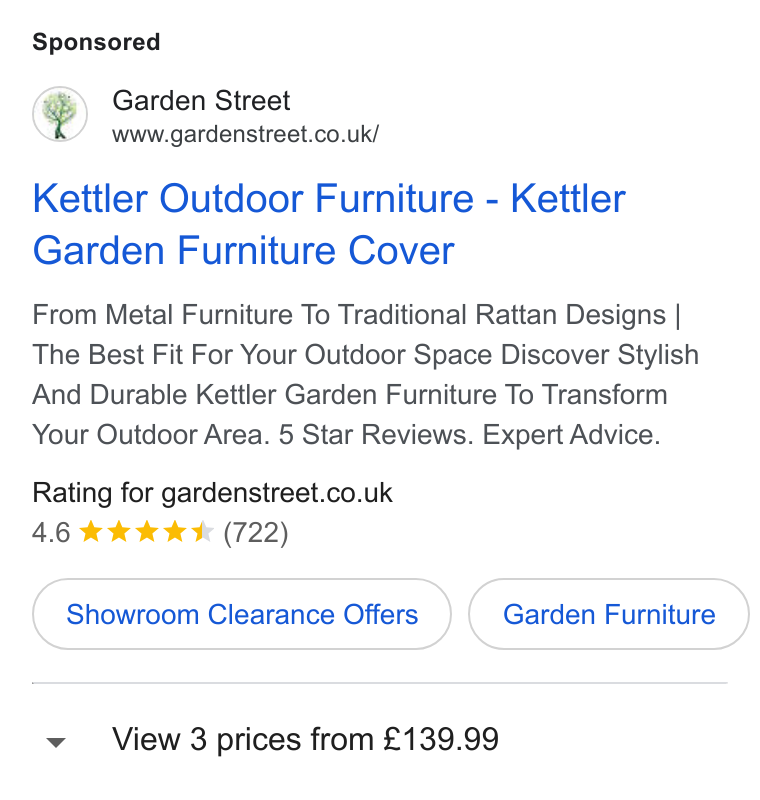The height and width of the screenshot is (800, 760).
Task: Click the 4.6 rating score
Action: [x=51, y=533]
